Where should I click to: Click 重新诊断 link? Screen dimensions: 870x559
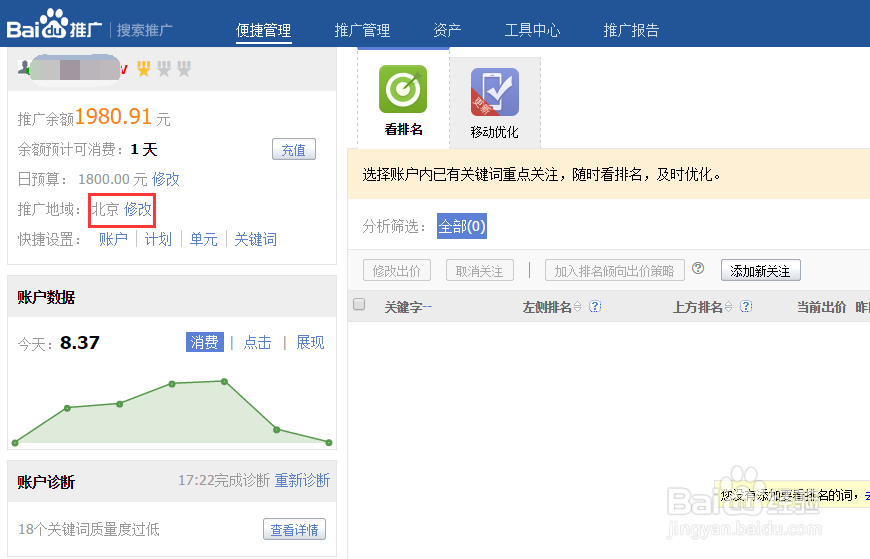302,480
